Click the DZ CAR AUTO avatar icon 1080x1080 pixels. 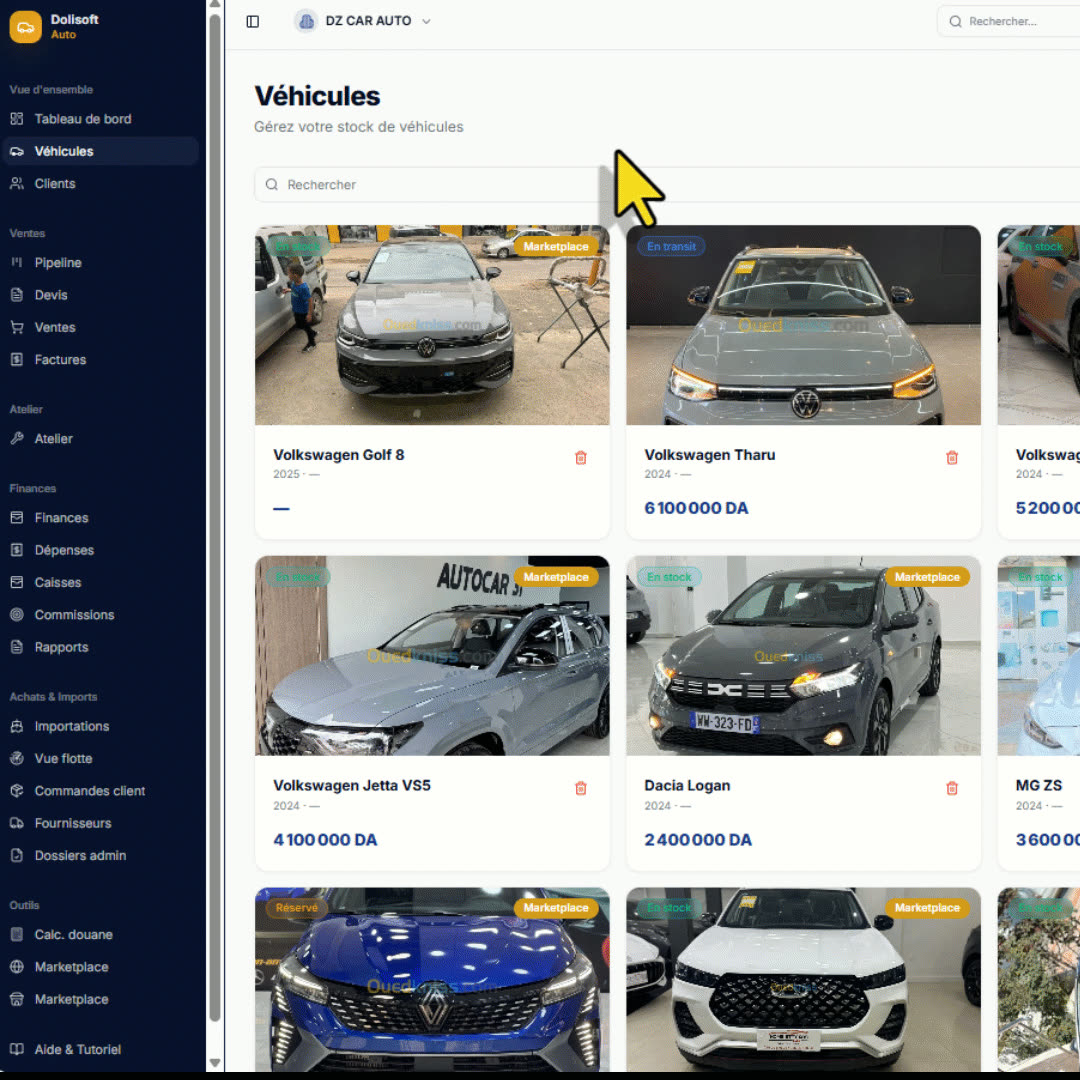point(306,21)
